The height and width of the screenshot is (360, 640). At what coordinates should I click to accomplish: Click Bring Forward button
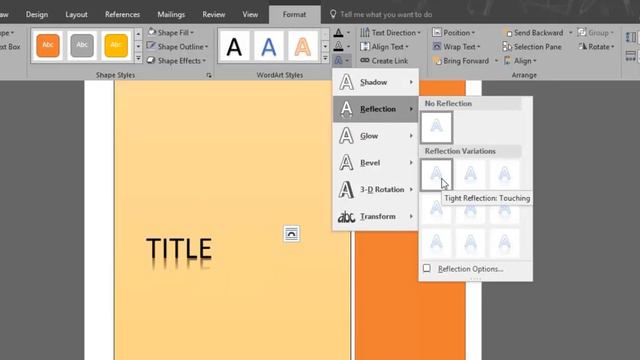tap(461, 60)
